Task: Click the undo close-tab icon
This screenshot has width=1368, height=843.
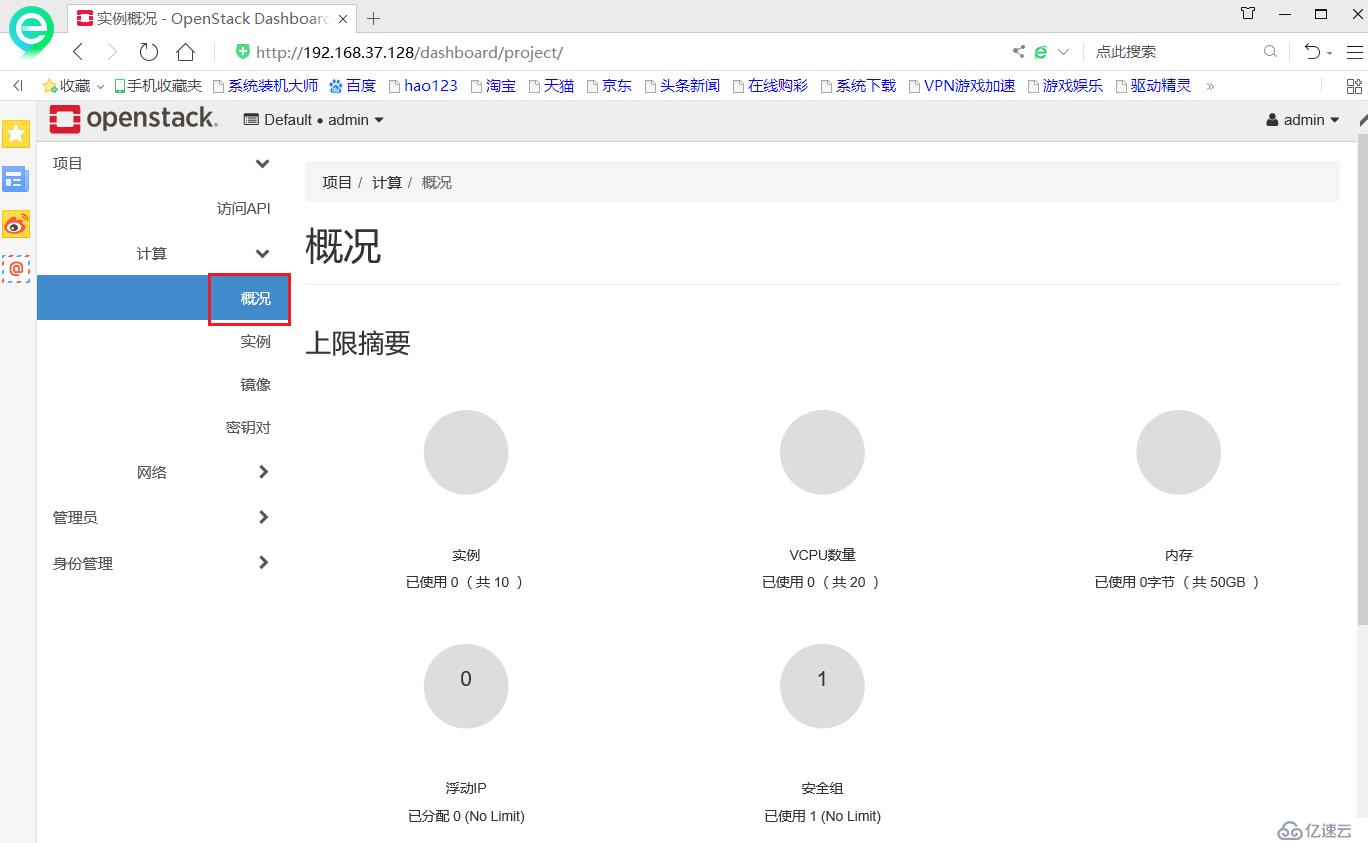Action: pyautogui.click(x=1312, y=52)
